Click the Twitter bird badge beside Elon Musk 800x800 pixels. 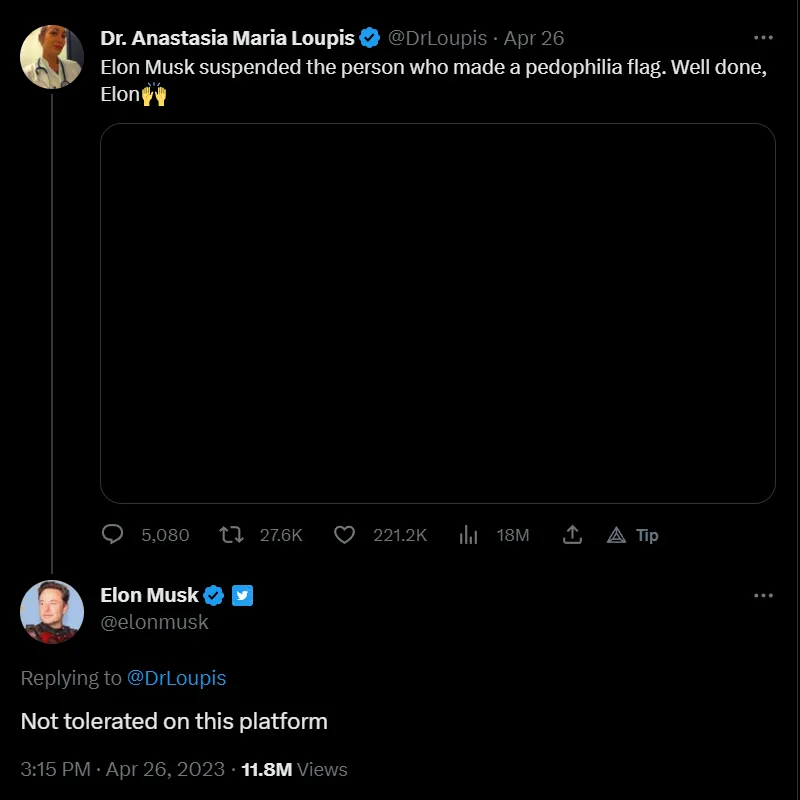tap(240, 595)
